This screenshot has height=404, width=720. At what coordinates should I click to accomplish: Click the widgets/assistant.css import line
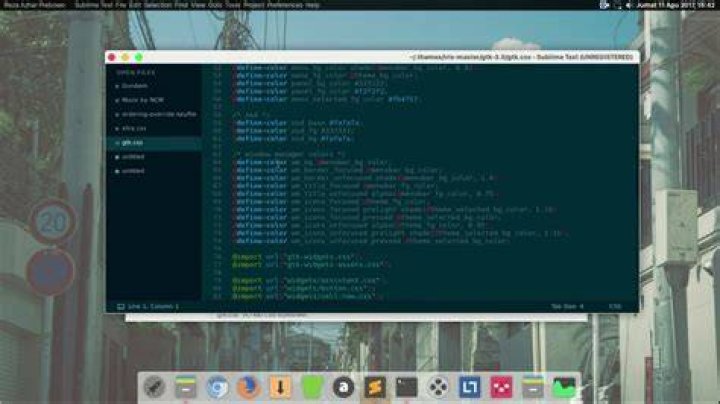pyautogui.click(x=309, y=280)
